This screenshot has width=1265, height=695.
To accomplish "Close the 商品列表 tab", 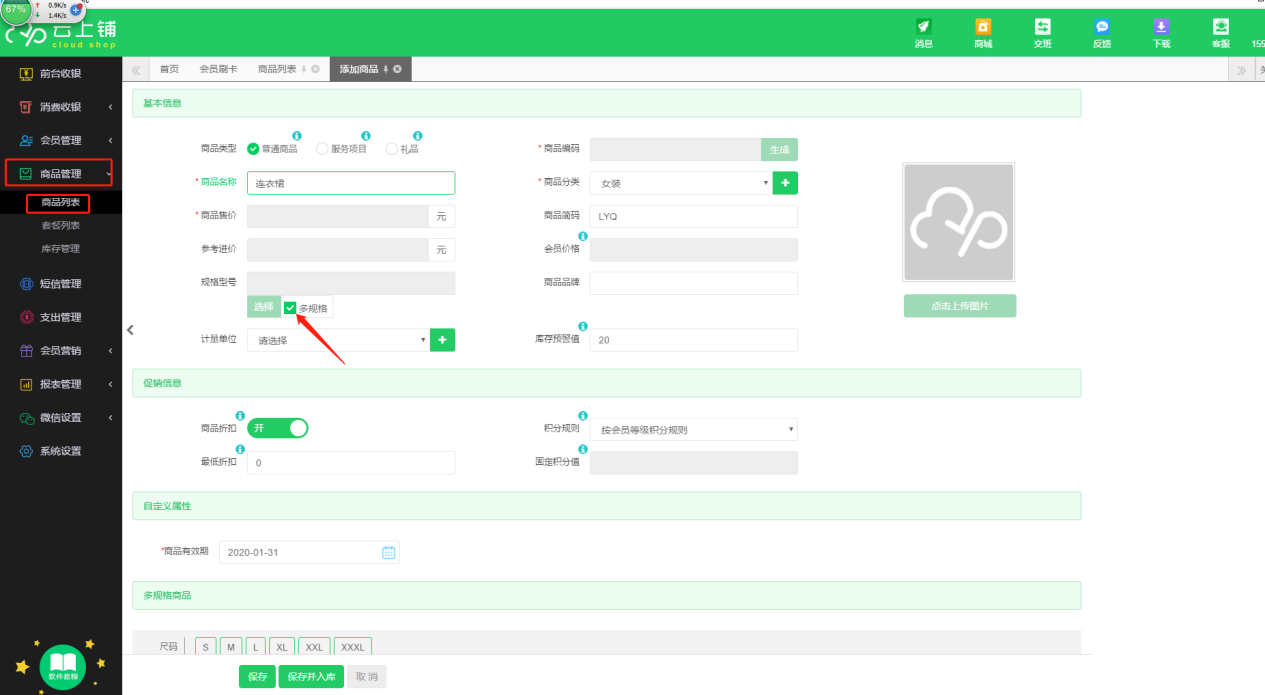I will tap(315, 69).
